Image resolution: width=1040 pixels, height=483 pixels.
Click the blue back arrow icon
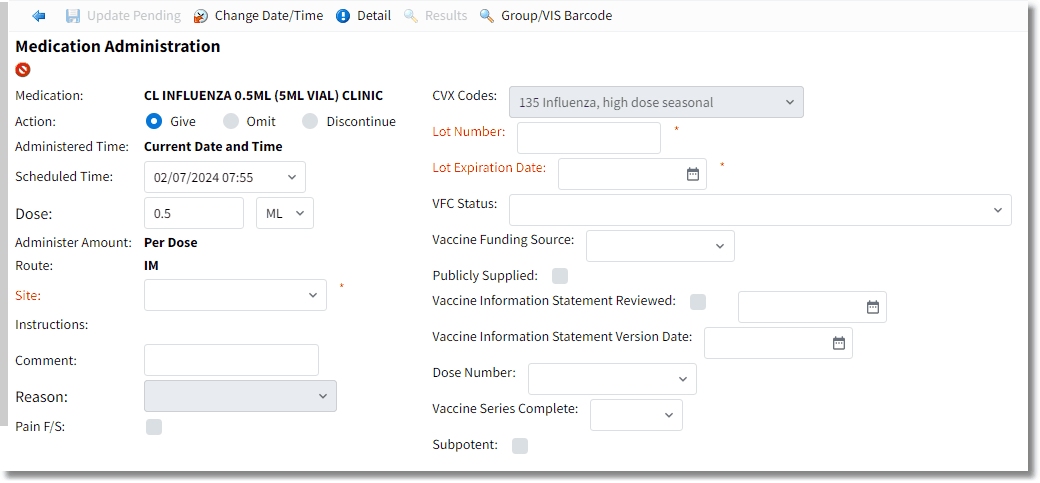click(38, 15)
